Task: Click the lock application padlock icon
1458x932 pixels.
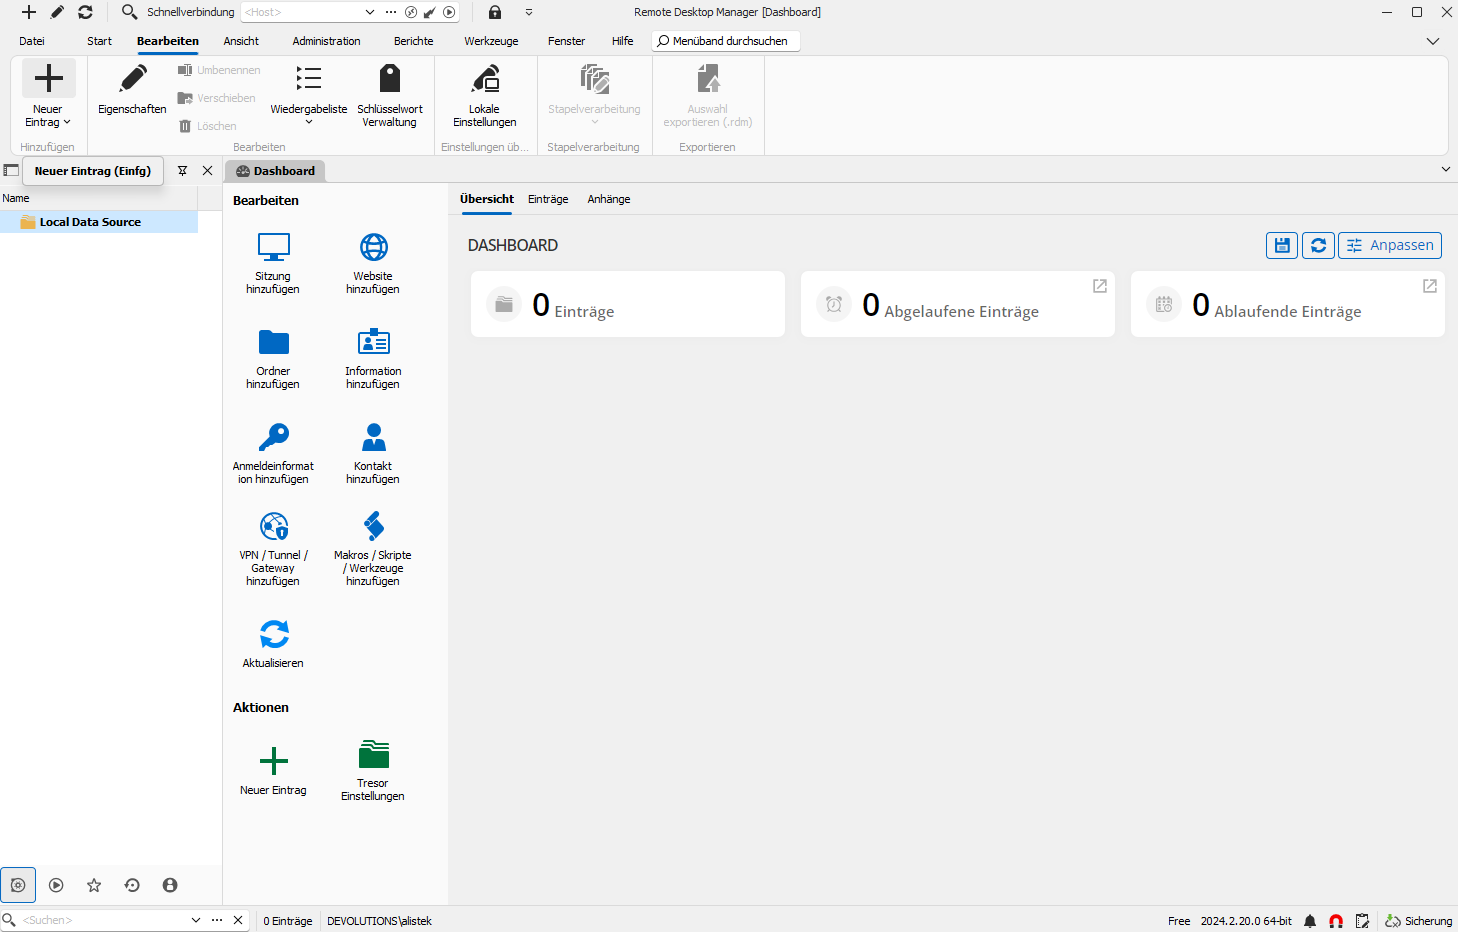Action: click(x=495, y=12)
